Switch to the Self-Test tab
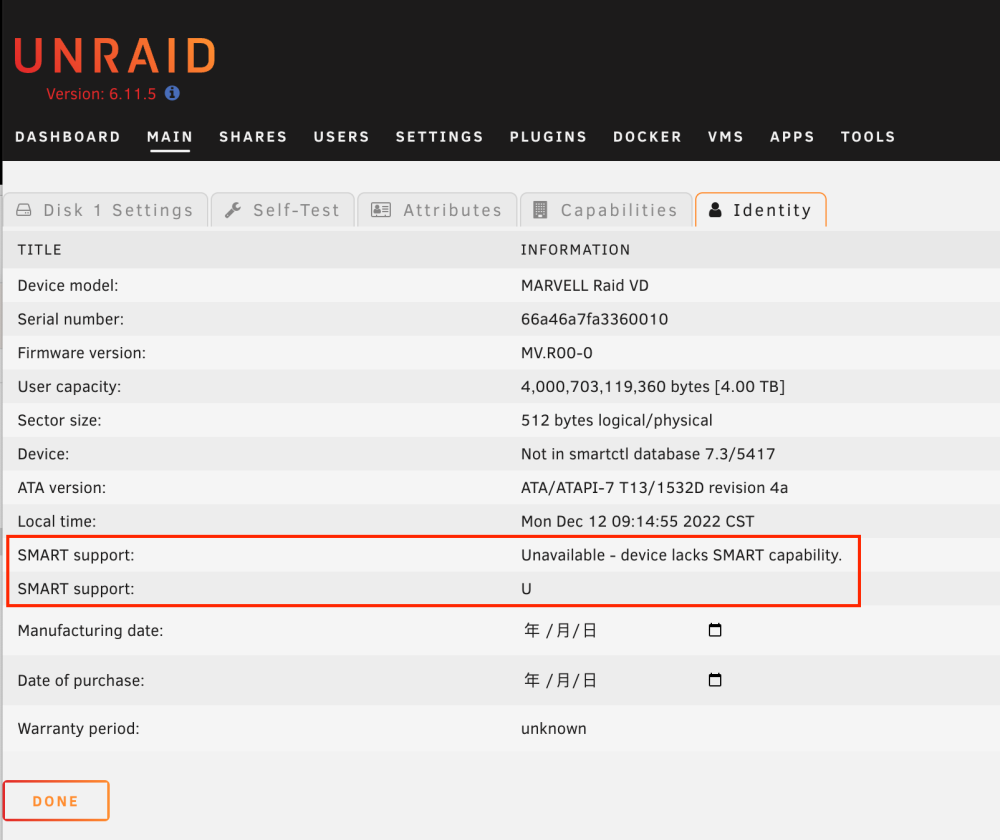1000x840 pixels. click(283, 210)
